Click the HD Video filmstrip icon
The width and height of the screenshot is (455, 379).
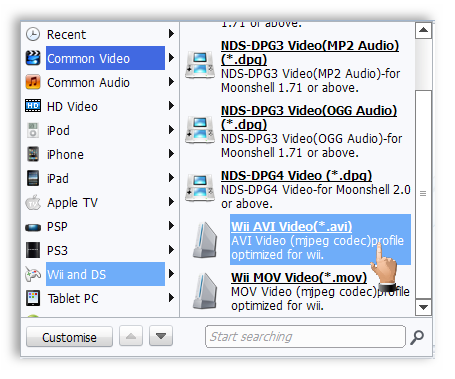[33, 106]
